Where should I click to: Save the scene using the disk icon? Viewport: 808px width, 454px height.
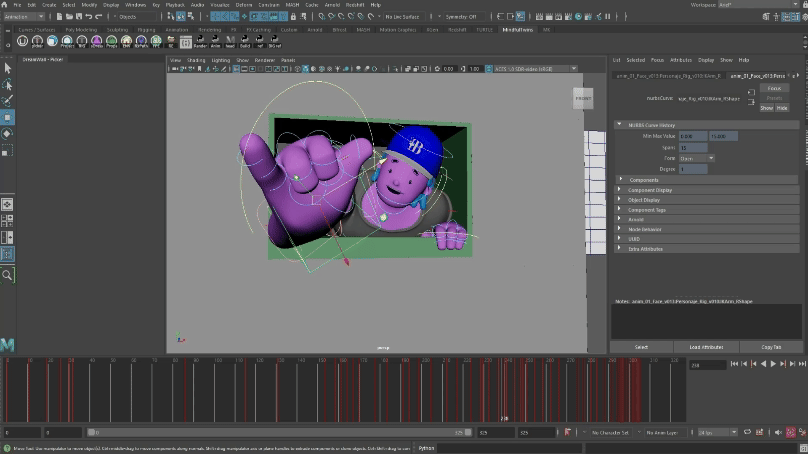coord(78,16)
